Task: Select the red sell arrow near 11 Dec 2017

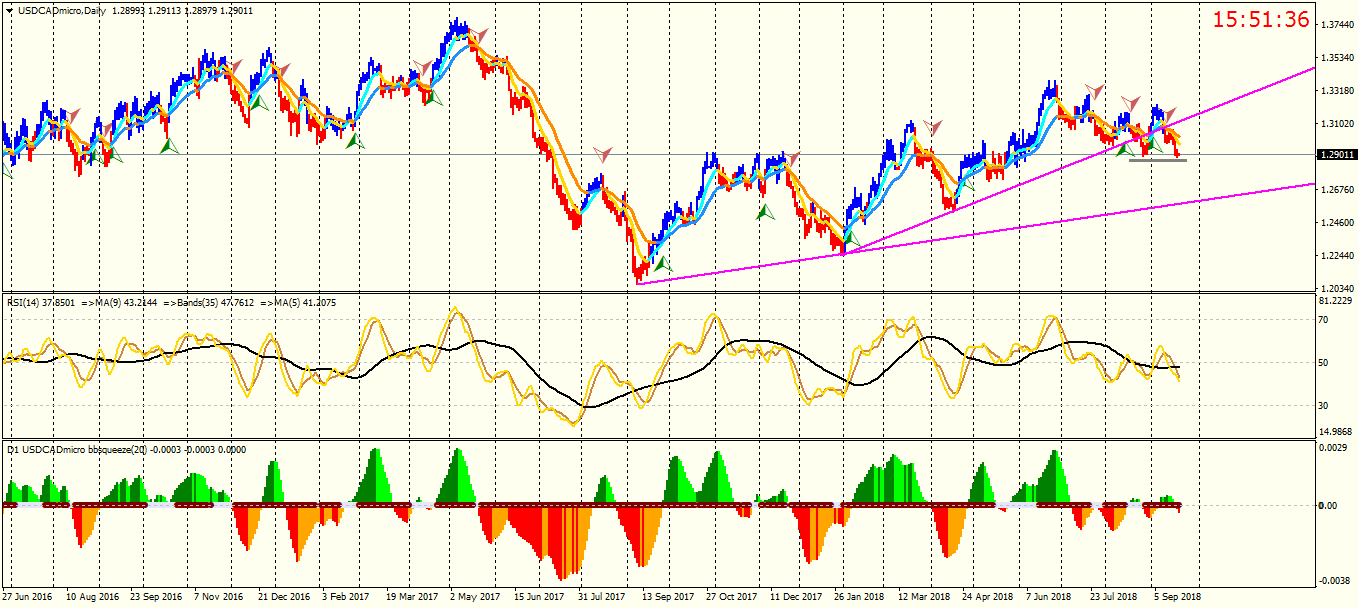Action: [793, 158]
